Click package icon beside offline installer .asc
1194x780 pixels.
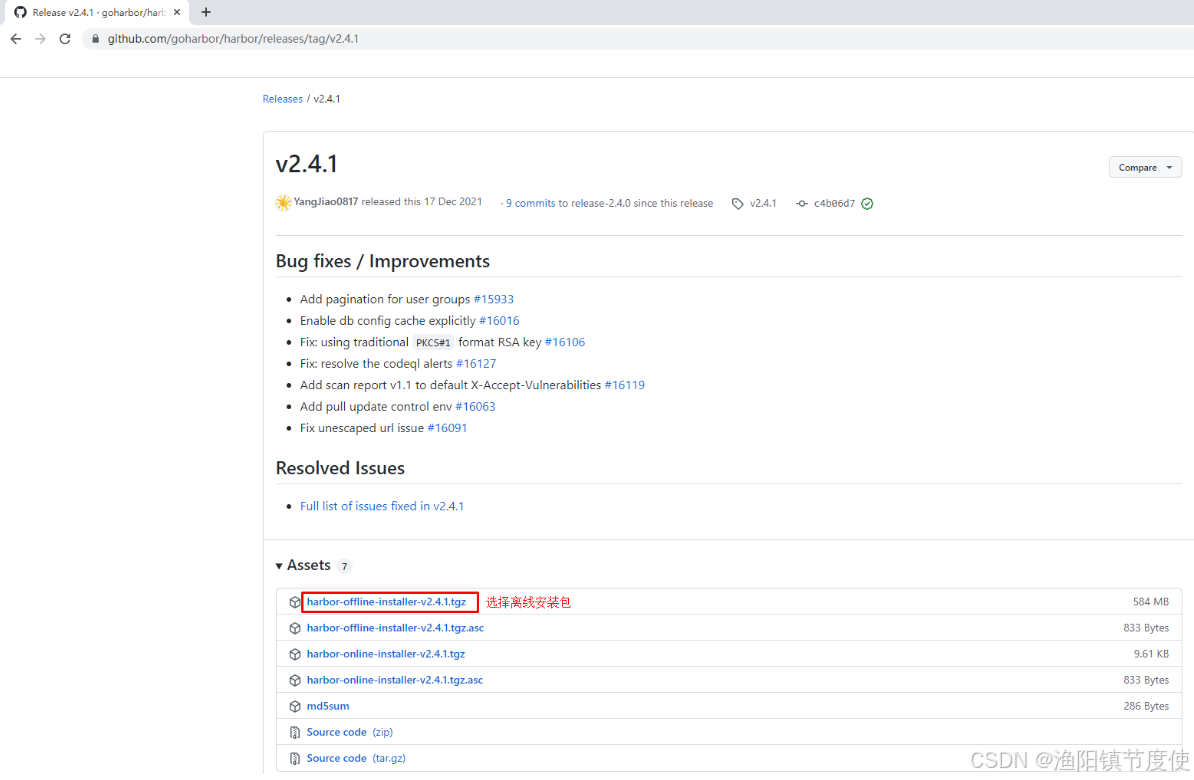[x=295, y=628]
